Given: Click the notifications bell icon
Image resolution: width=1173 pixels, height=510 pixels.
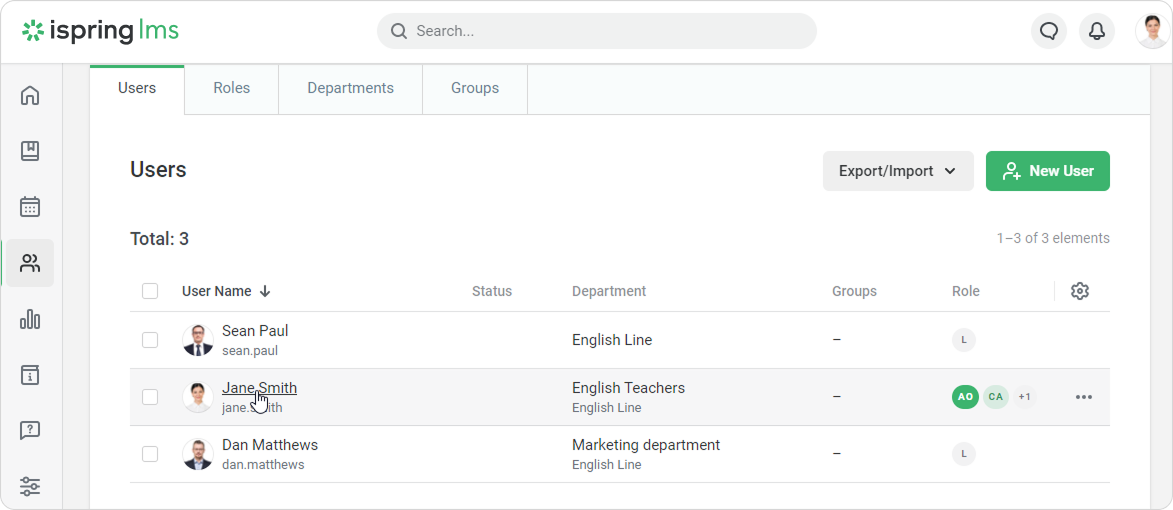Looking at the screenshot, I should 1097,31.
